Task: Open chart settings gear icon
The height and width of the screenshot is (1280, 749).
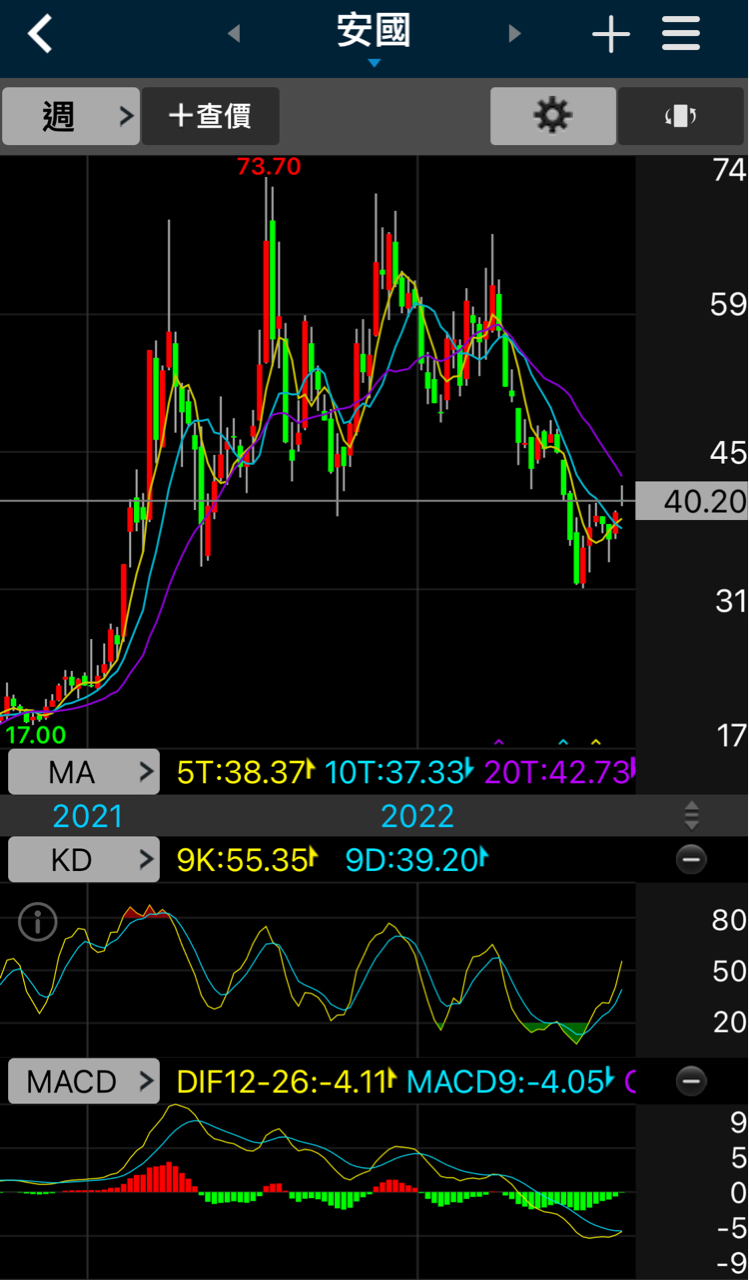Action: coord(553,116)
